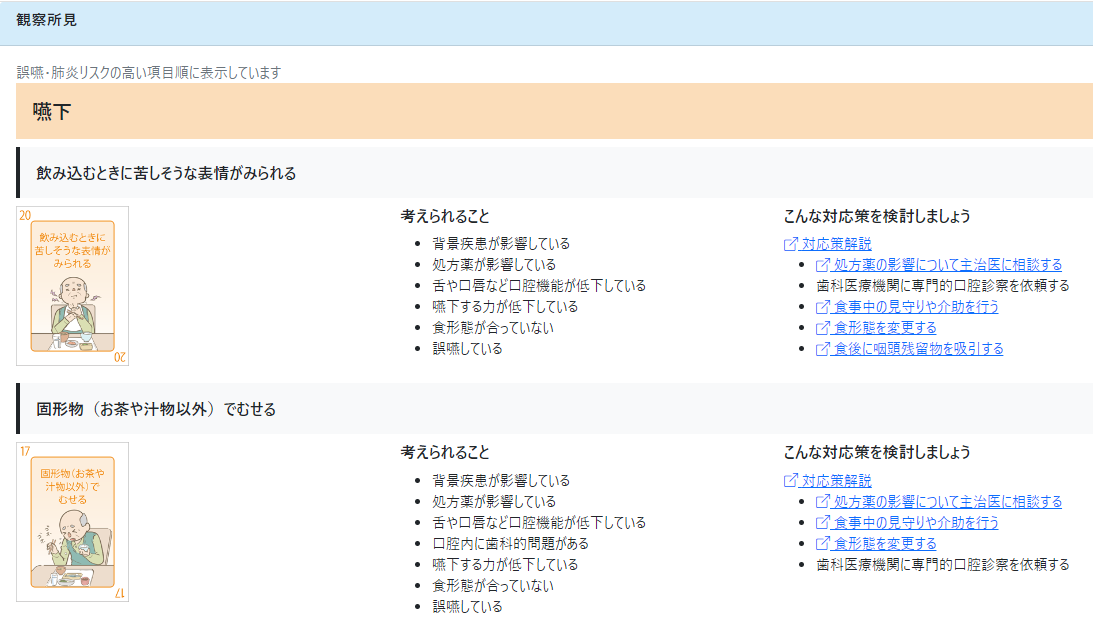The height and width of the screenshot is (631, 1093).
Task: Click the 対応策解説 external-link icon in the 固形物 section
Action: (x=791, y=481)
